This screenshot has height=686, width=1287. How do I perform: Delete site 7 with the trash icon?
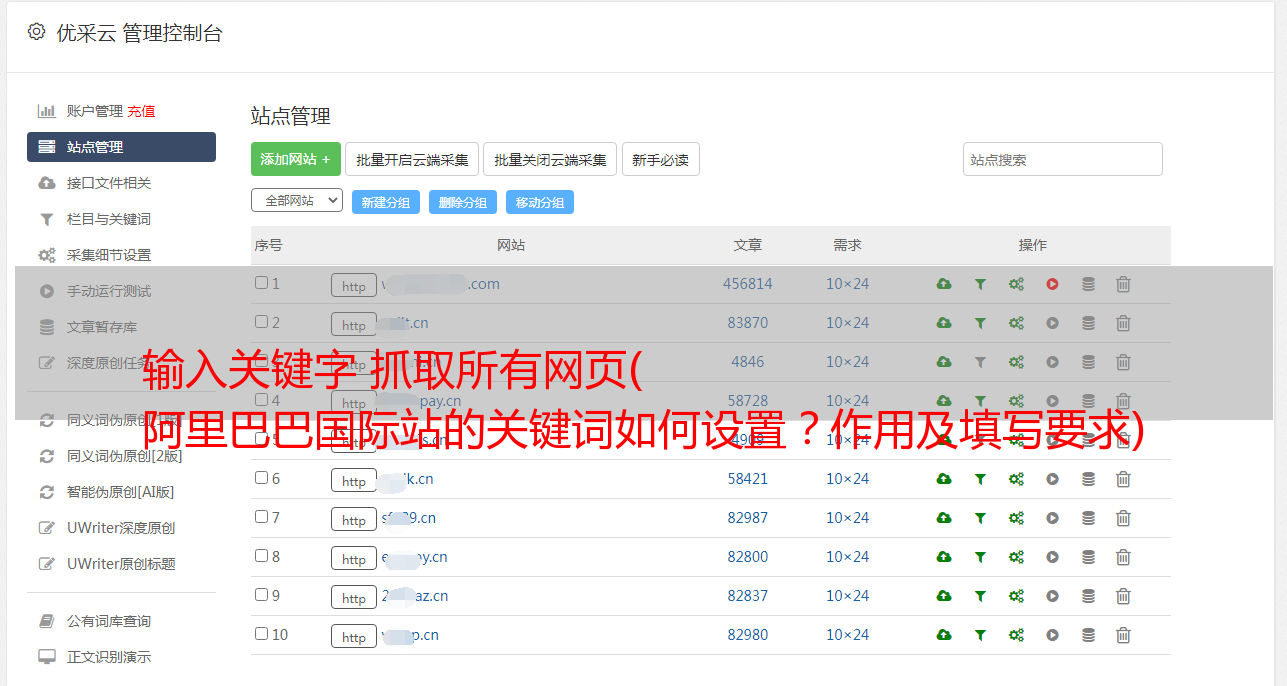[x=1123, y=518]
